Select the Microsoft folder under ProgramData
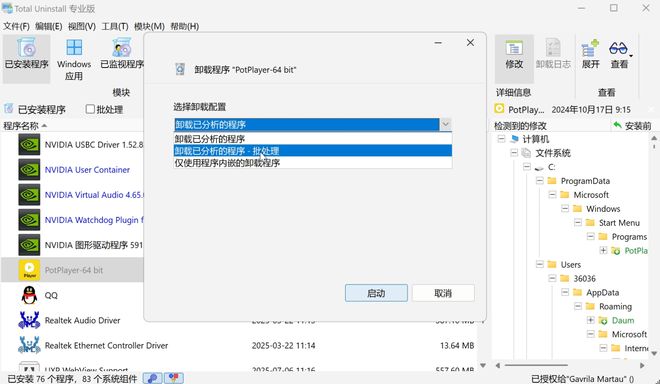 [x=591, y=195]
